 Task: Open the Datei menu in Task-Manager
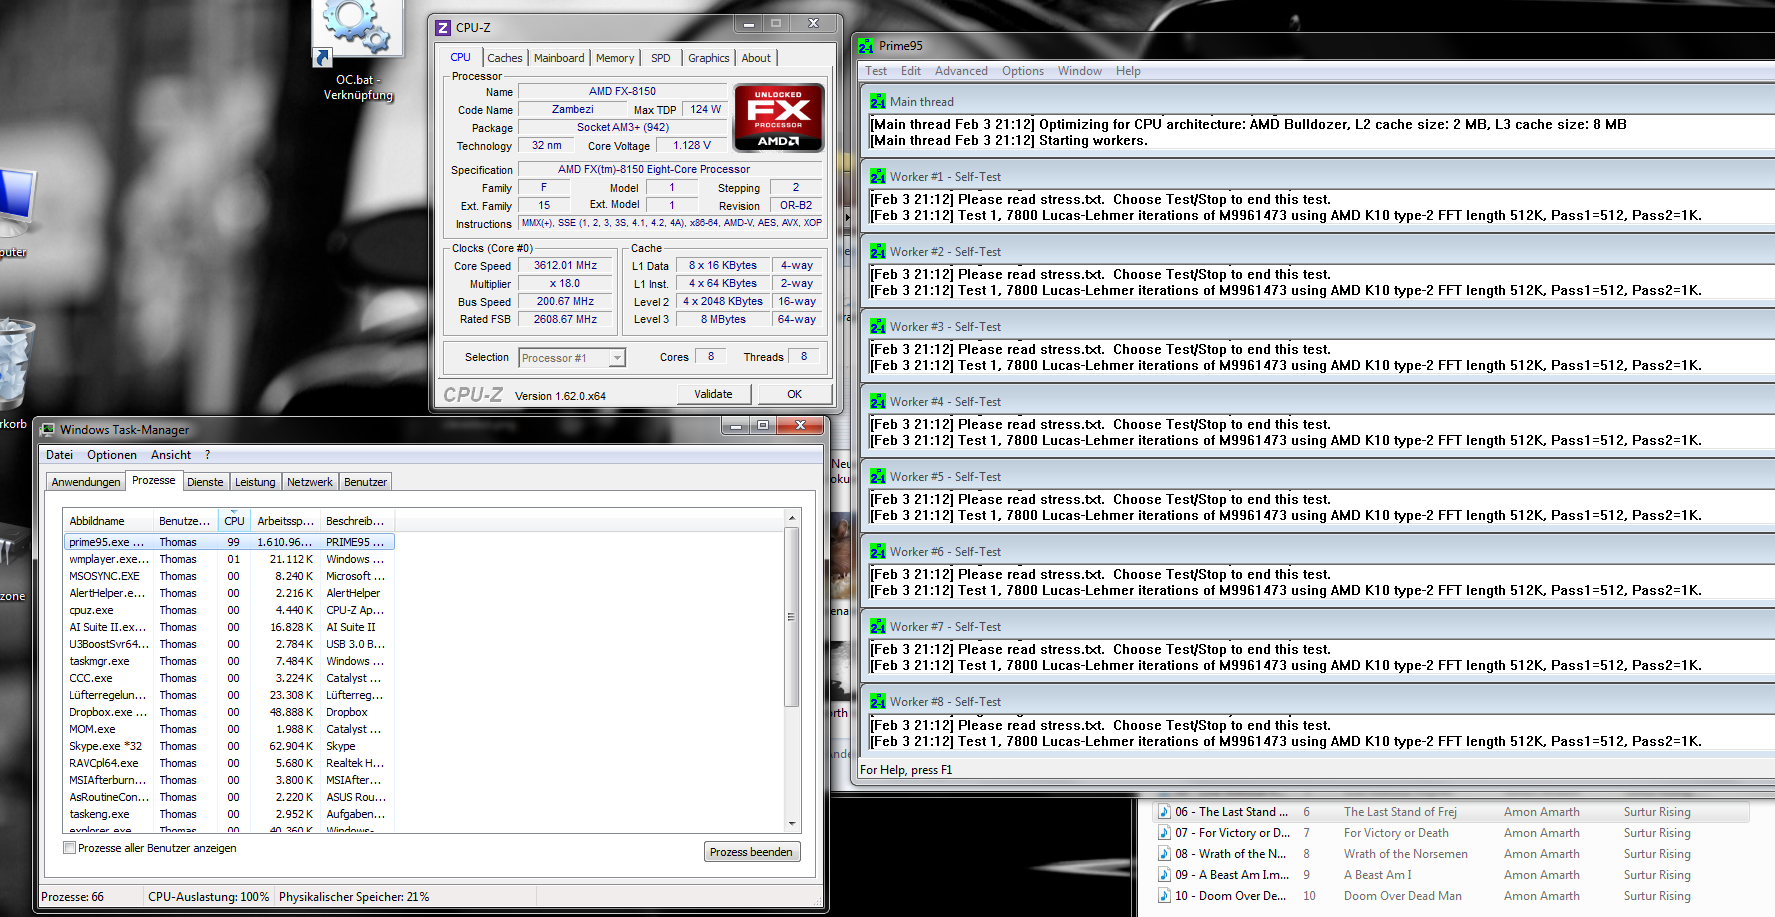point(59,455)
